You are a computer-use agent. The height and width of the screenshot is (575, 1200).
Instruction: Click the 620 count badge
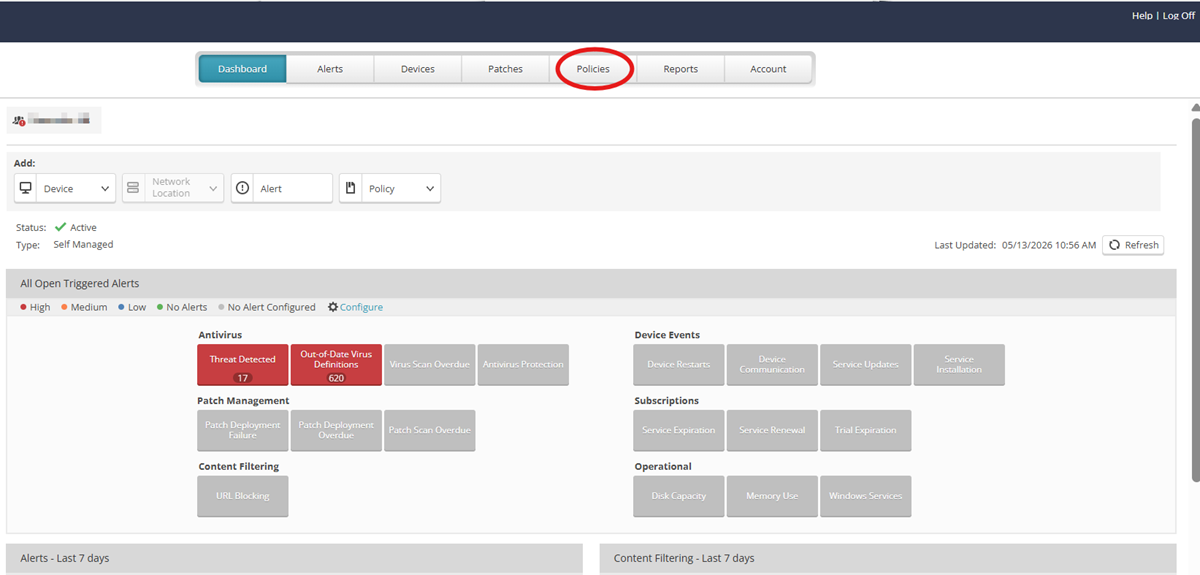pos(336,378)
